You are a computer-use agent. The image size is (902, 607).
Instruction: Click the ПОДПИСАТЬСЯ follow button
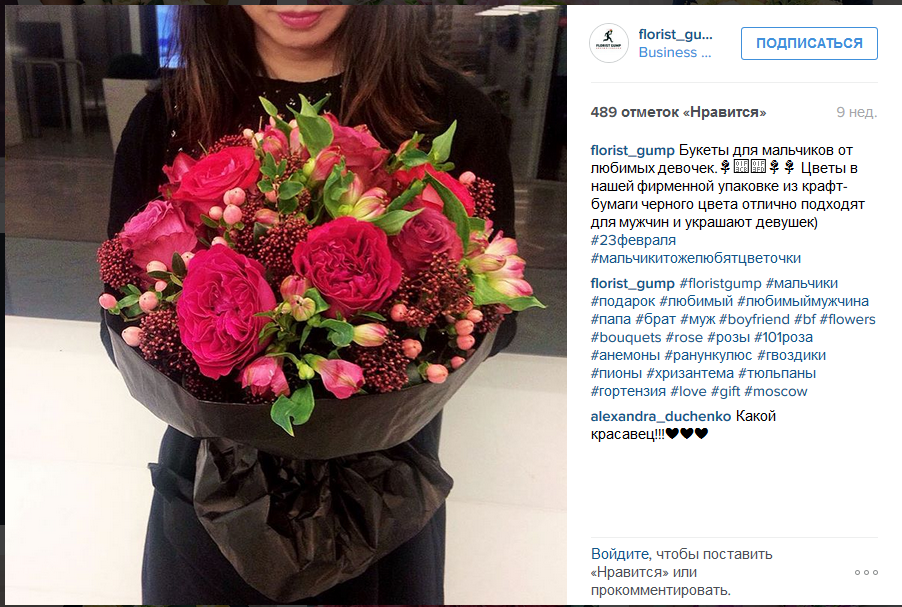pyautogui.click(x=809, y=43)
